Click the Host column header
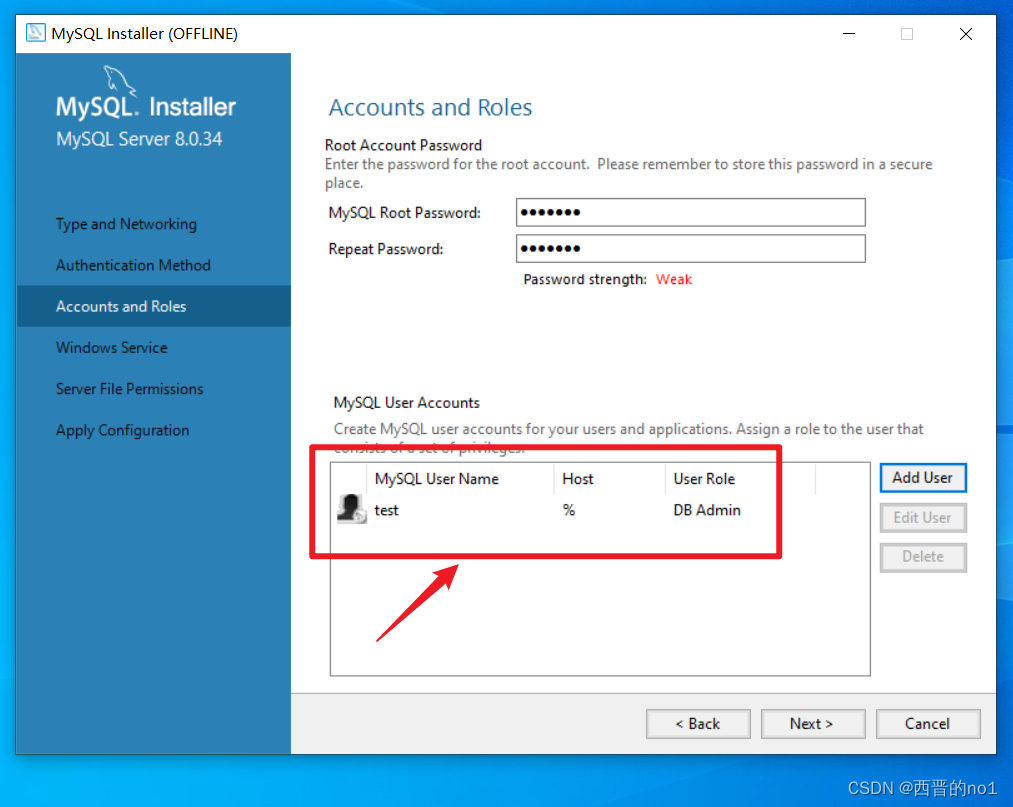The width and height of the screenshot is (1013, 807). click(x=609, y=479)
